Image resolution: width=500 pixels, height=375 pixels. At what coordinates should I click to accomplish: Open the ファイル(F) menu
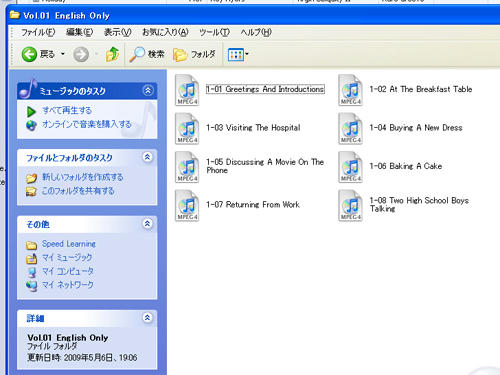pos(38,32)
